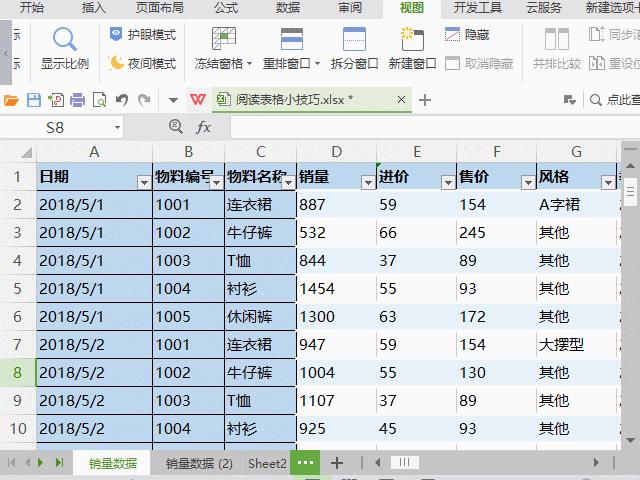Open the 显示比例 zoom magnifier tool
Screen dimensions: 640x480
pos(65,49)
